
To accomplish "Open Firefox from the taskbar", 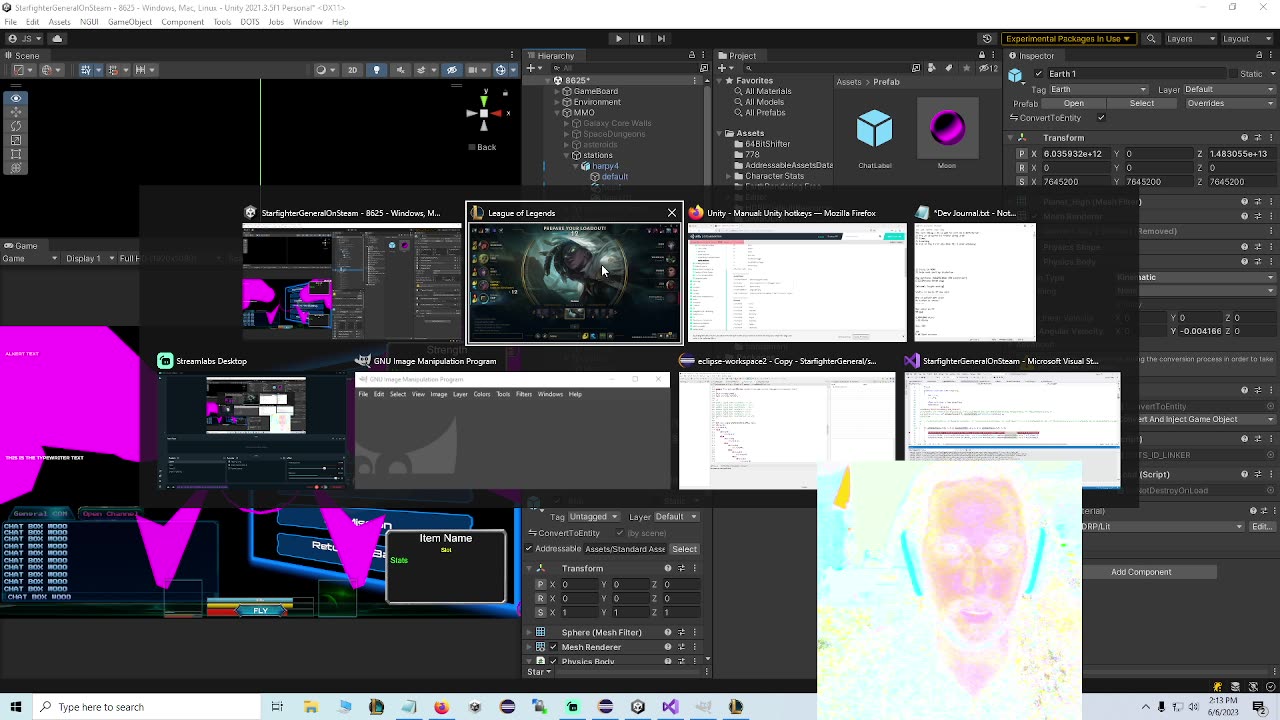I will 441,707.
